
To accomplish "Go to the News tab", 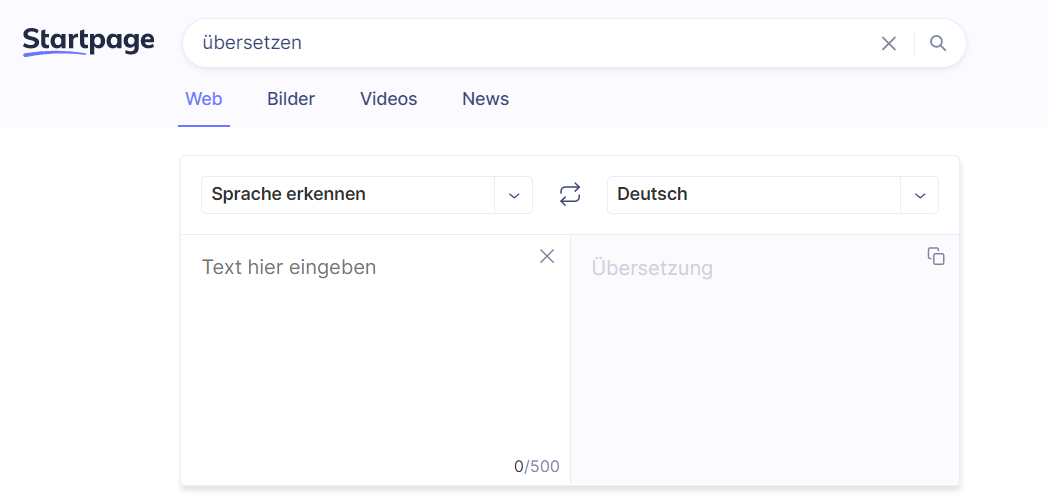I will [x=486, y=99].
